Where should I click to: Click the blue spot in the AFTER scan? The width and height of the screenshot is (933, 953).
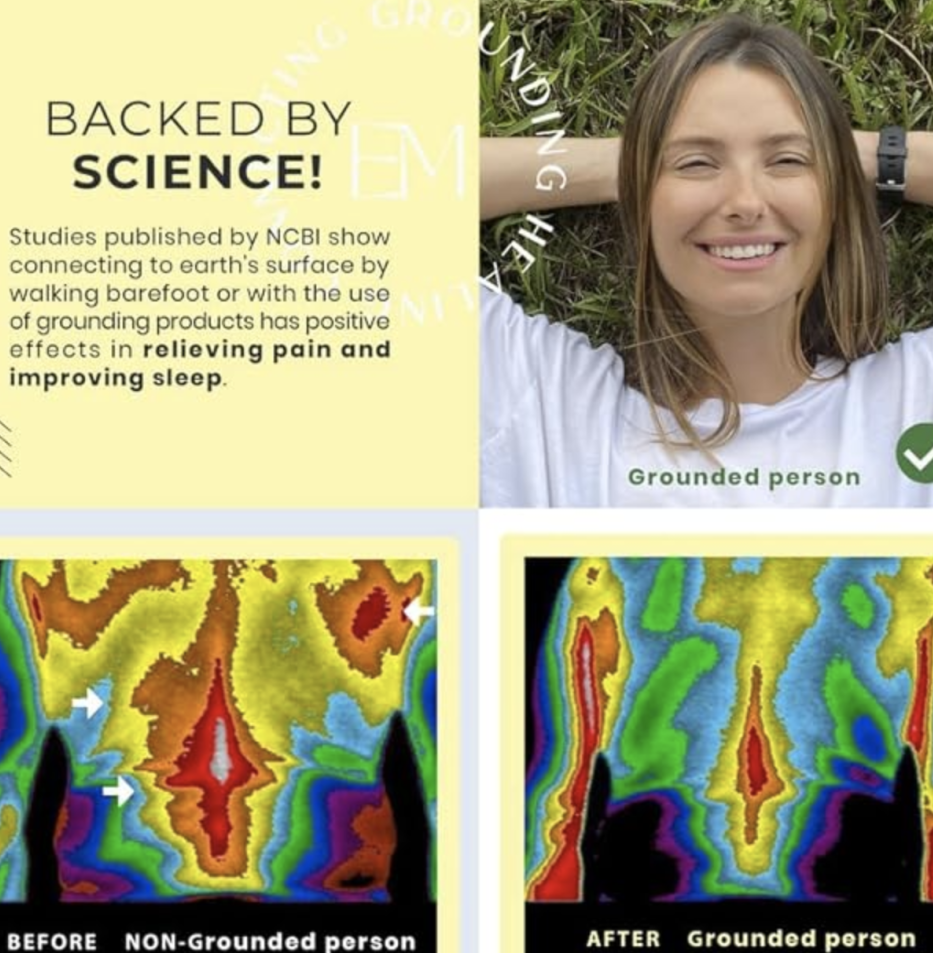coord(868,737)
